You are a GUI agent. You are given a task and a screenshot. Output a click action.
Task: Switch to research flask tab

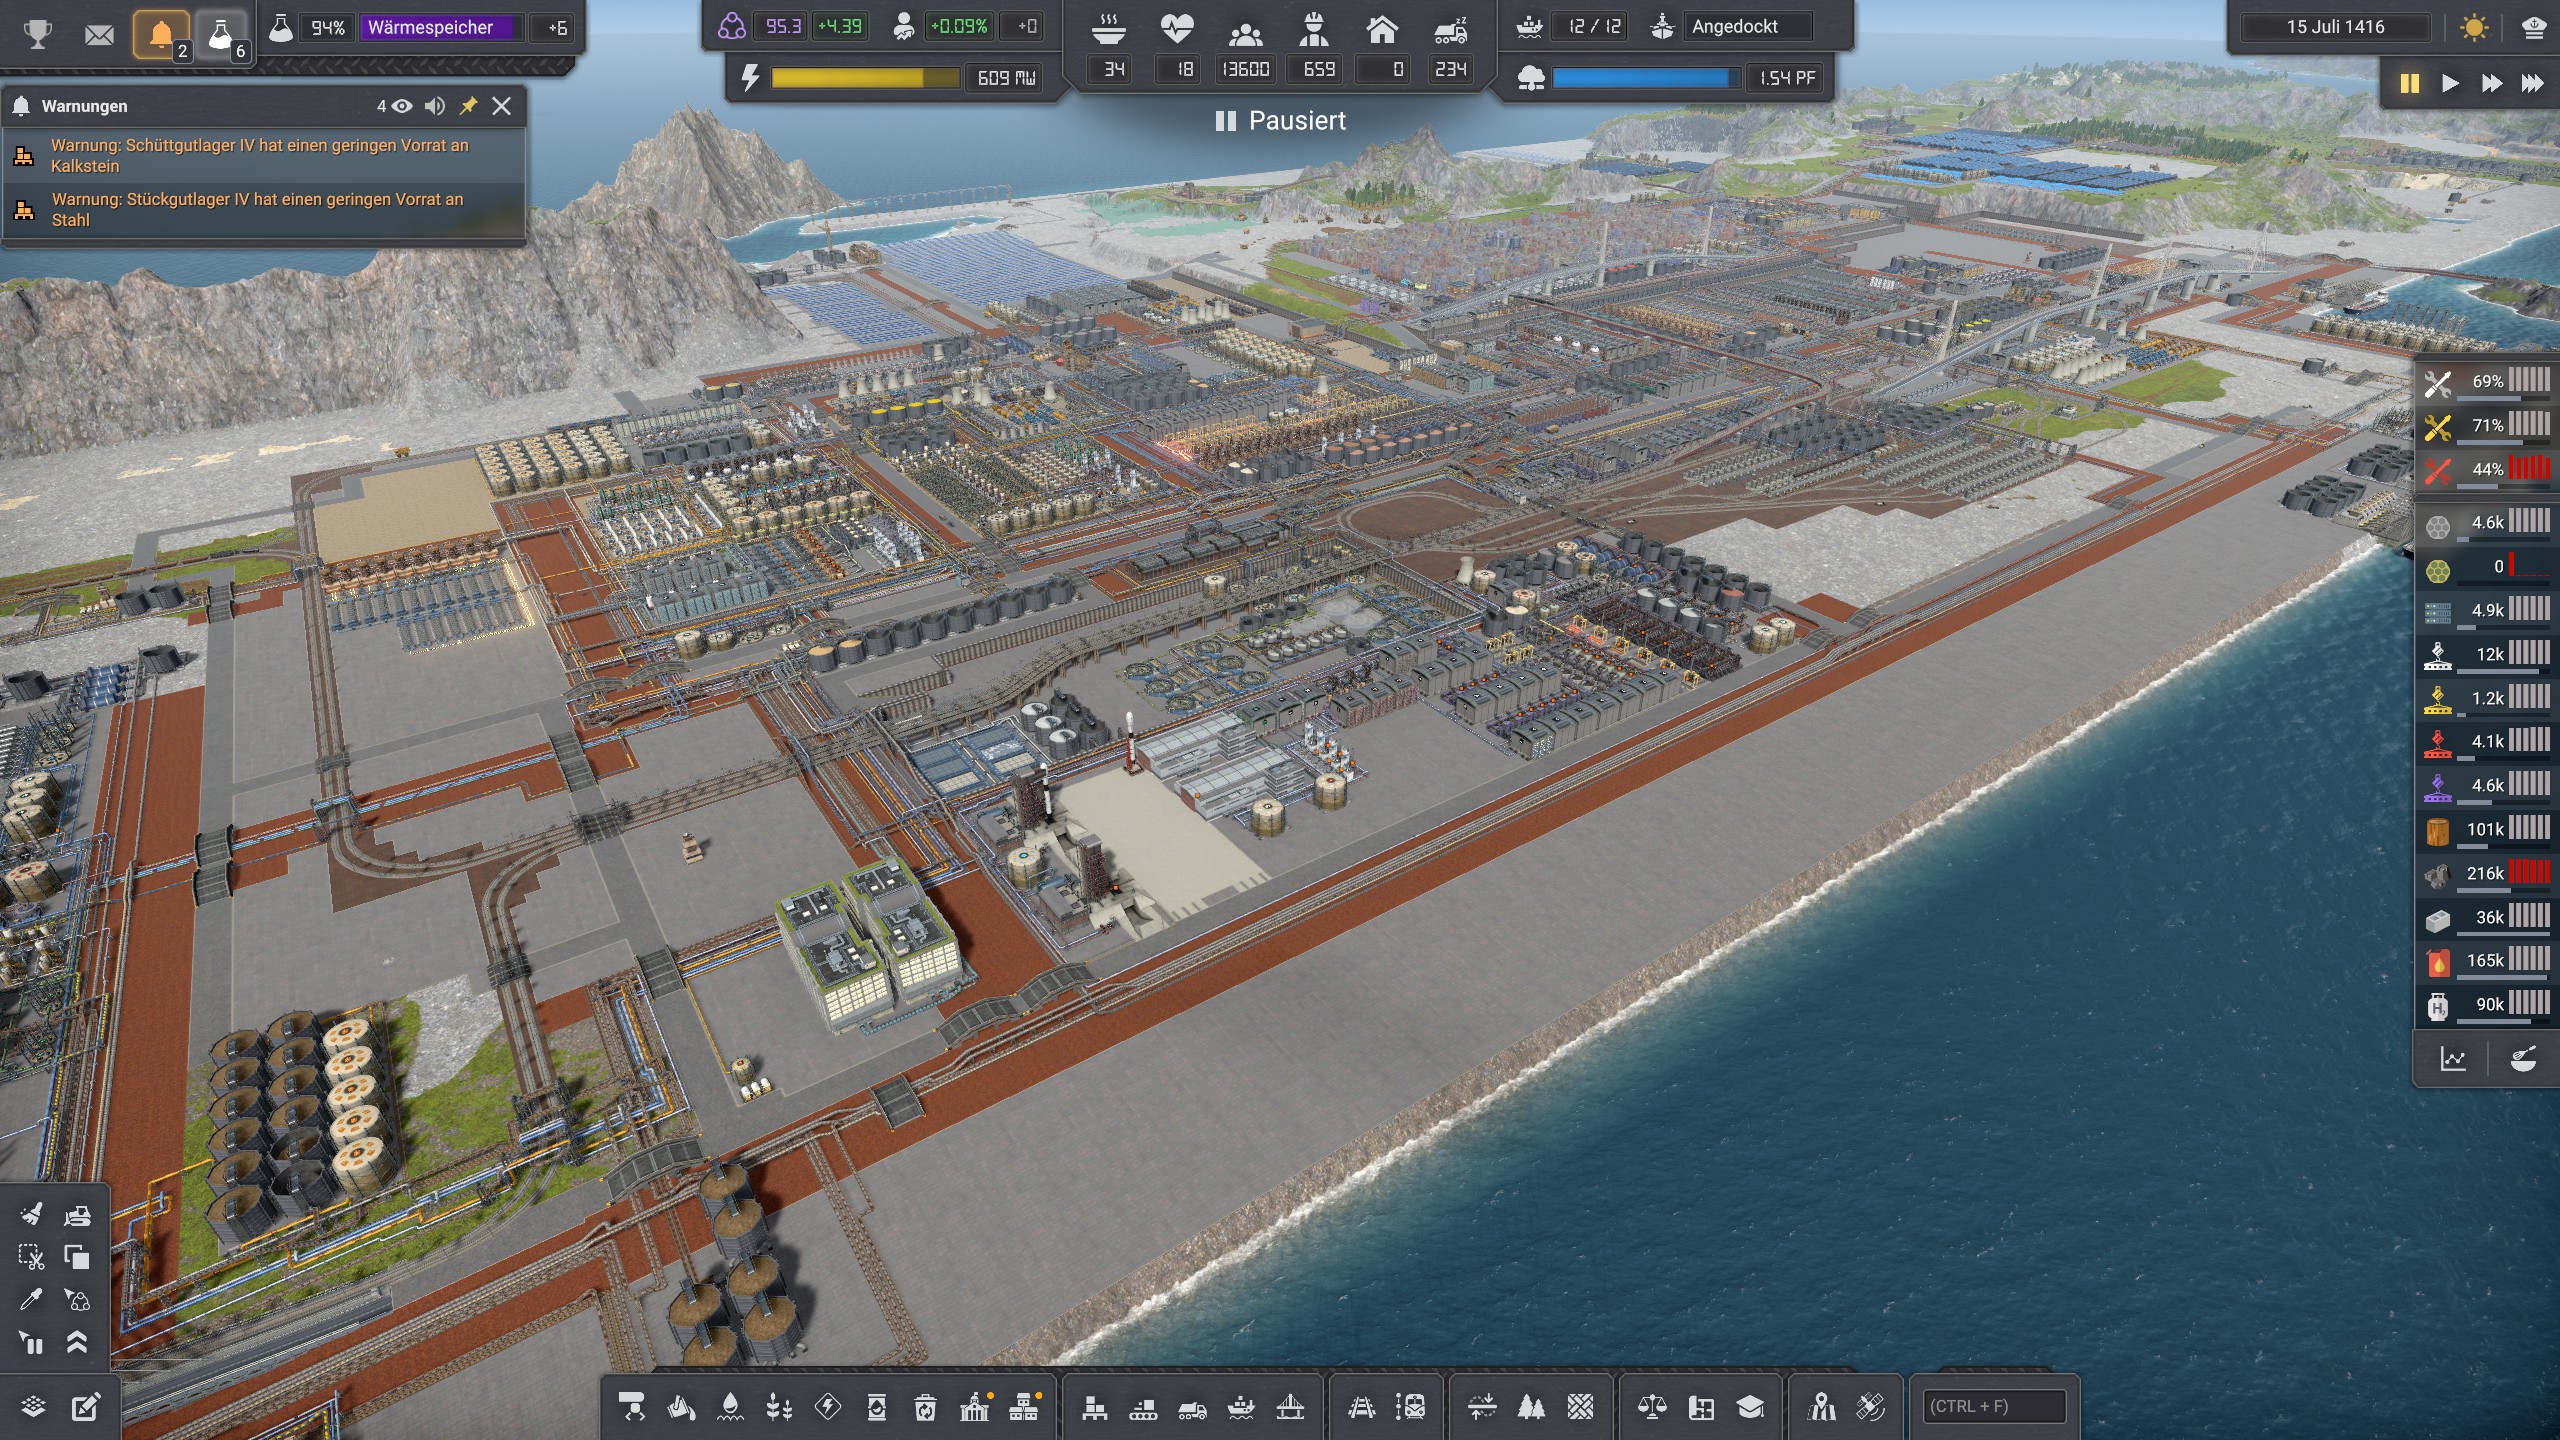click(x=221, y=35)
